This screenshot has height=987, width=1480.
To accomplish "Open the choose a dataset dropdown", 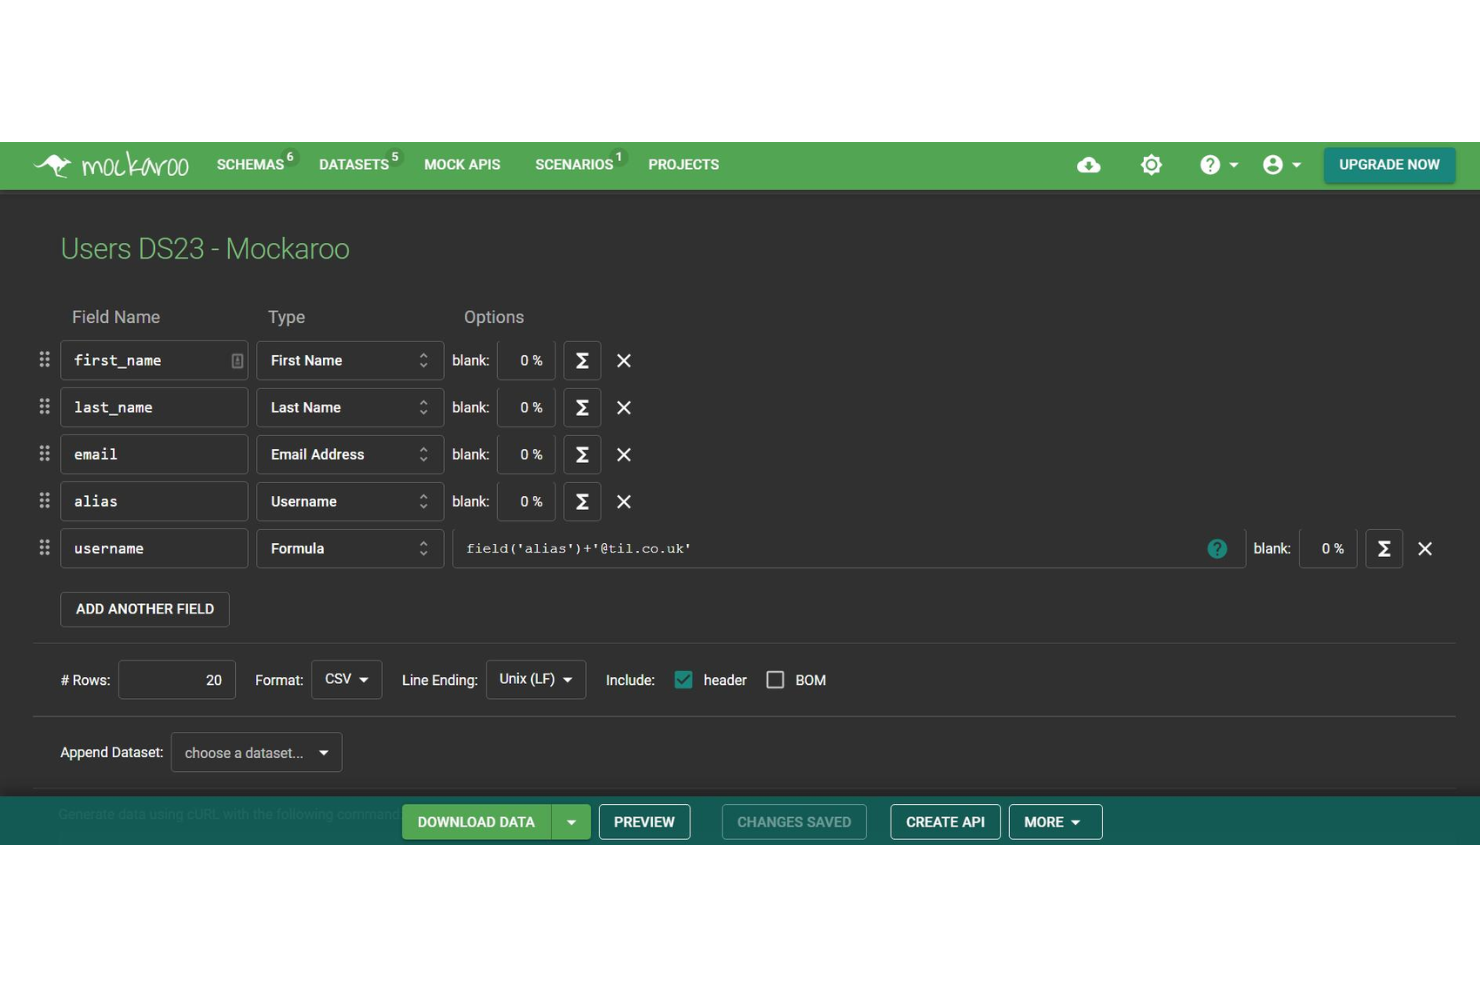I will click(x=257, y=753).
